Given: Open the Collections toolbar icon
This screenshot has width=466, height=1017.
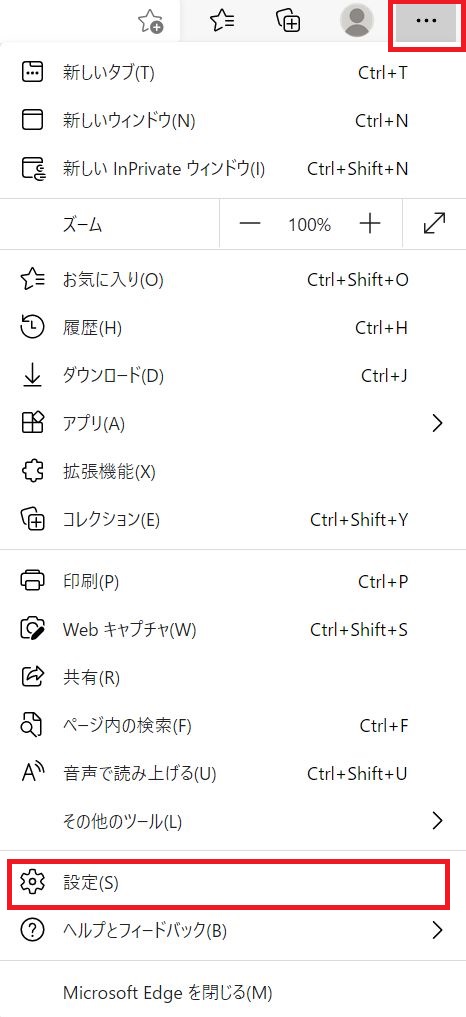Looking at the screenshot, I should (288, 21).
